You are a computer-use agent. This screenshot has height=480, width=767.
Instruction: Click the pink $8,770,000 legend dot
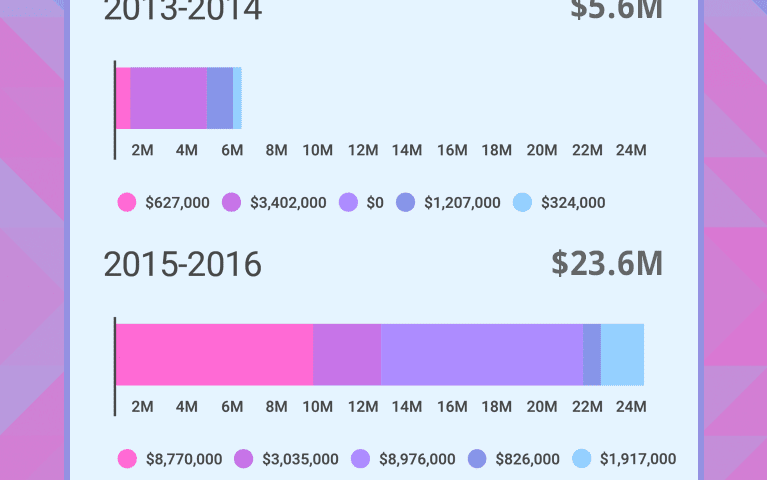[x=127, y=459]
